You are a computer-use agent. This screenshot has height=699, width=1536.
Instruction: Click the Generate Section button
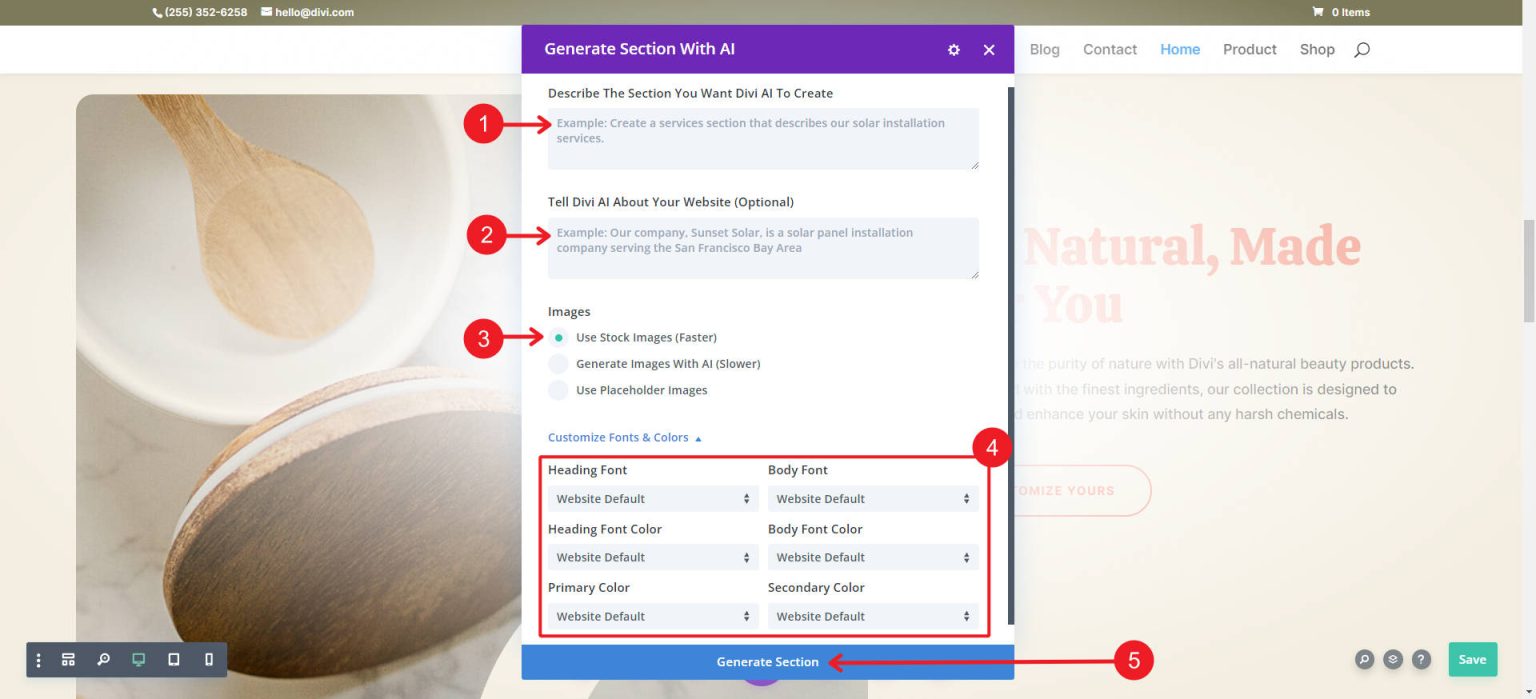point(768,661)
